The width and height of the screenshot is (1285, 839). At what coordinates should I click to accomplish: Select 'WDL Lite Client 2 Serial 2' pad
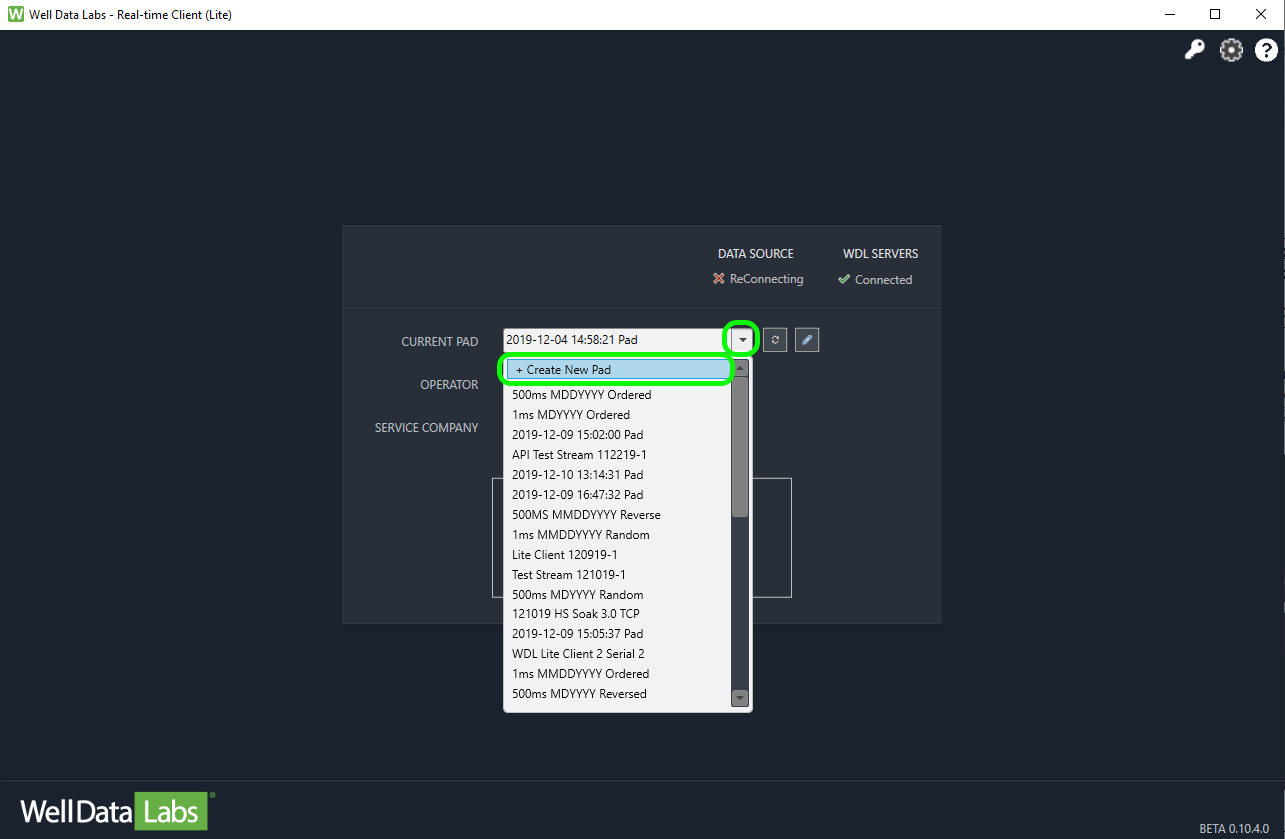pyautogui.click(x=618, y=654)
